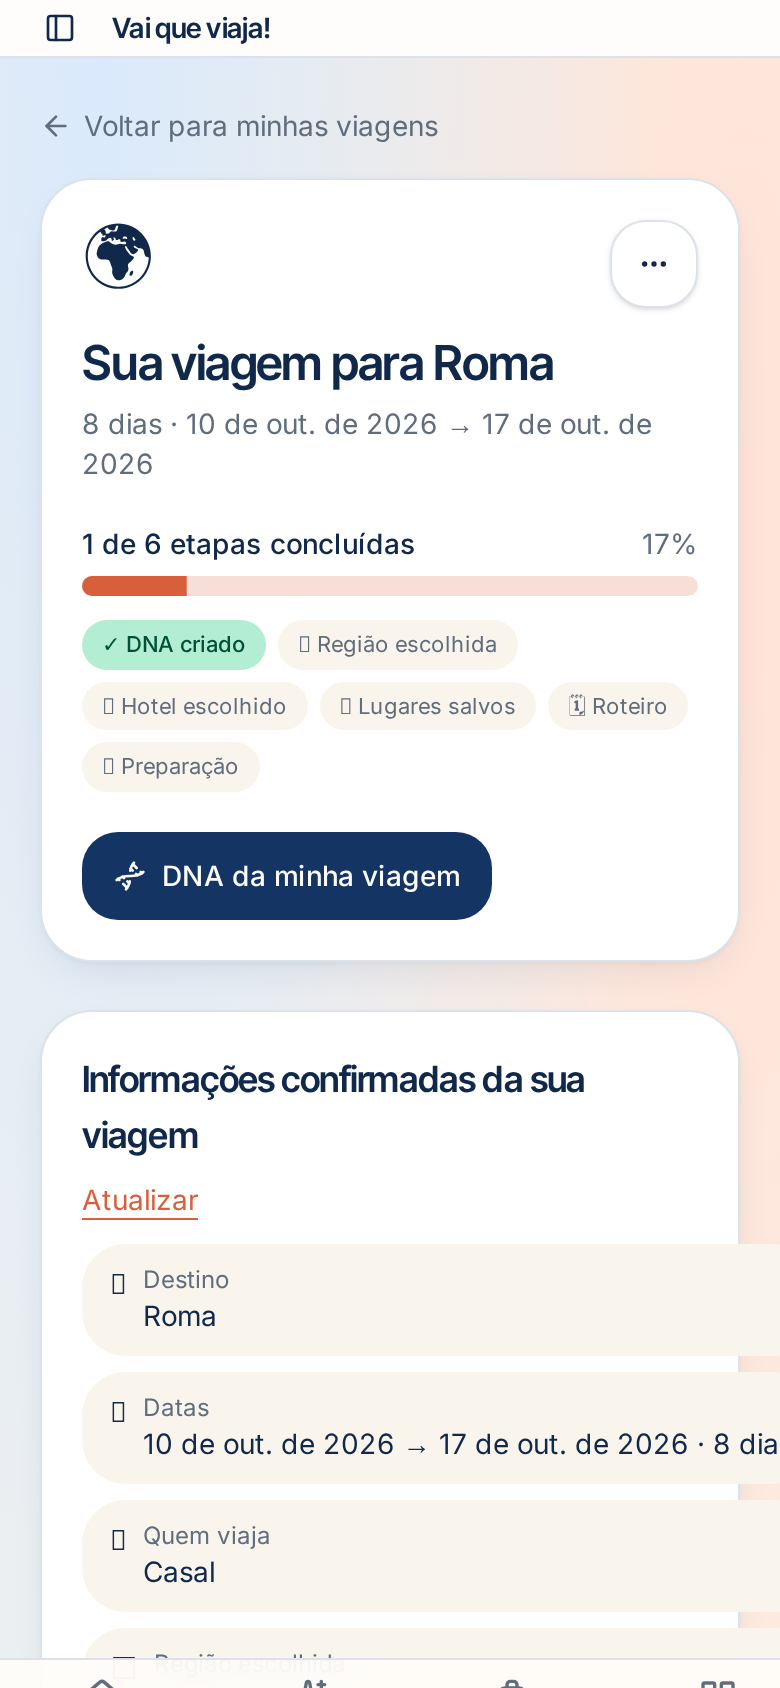The image size is (780, 1688).
Task: Open DNA da minha viagem
Action: pyautogui.click(x=287, y=876)
